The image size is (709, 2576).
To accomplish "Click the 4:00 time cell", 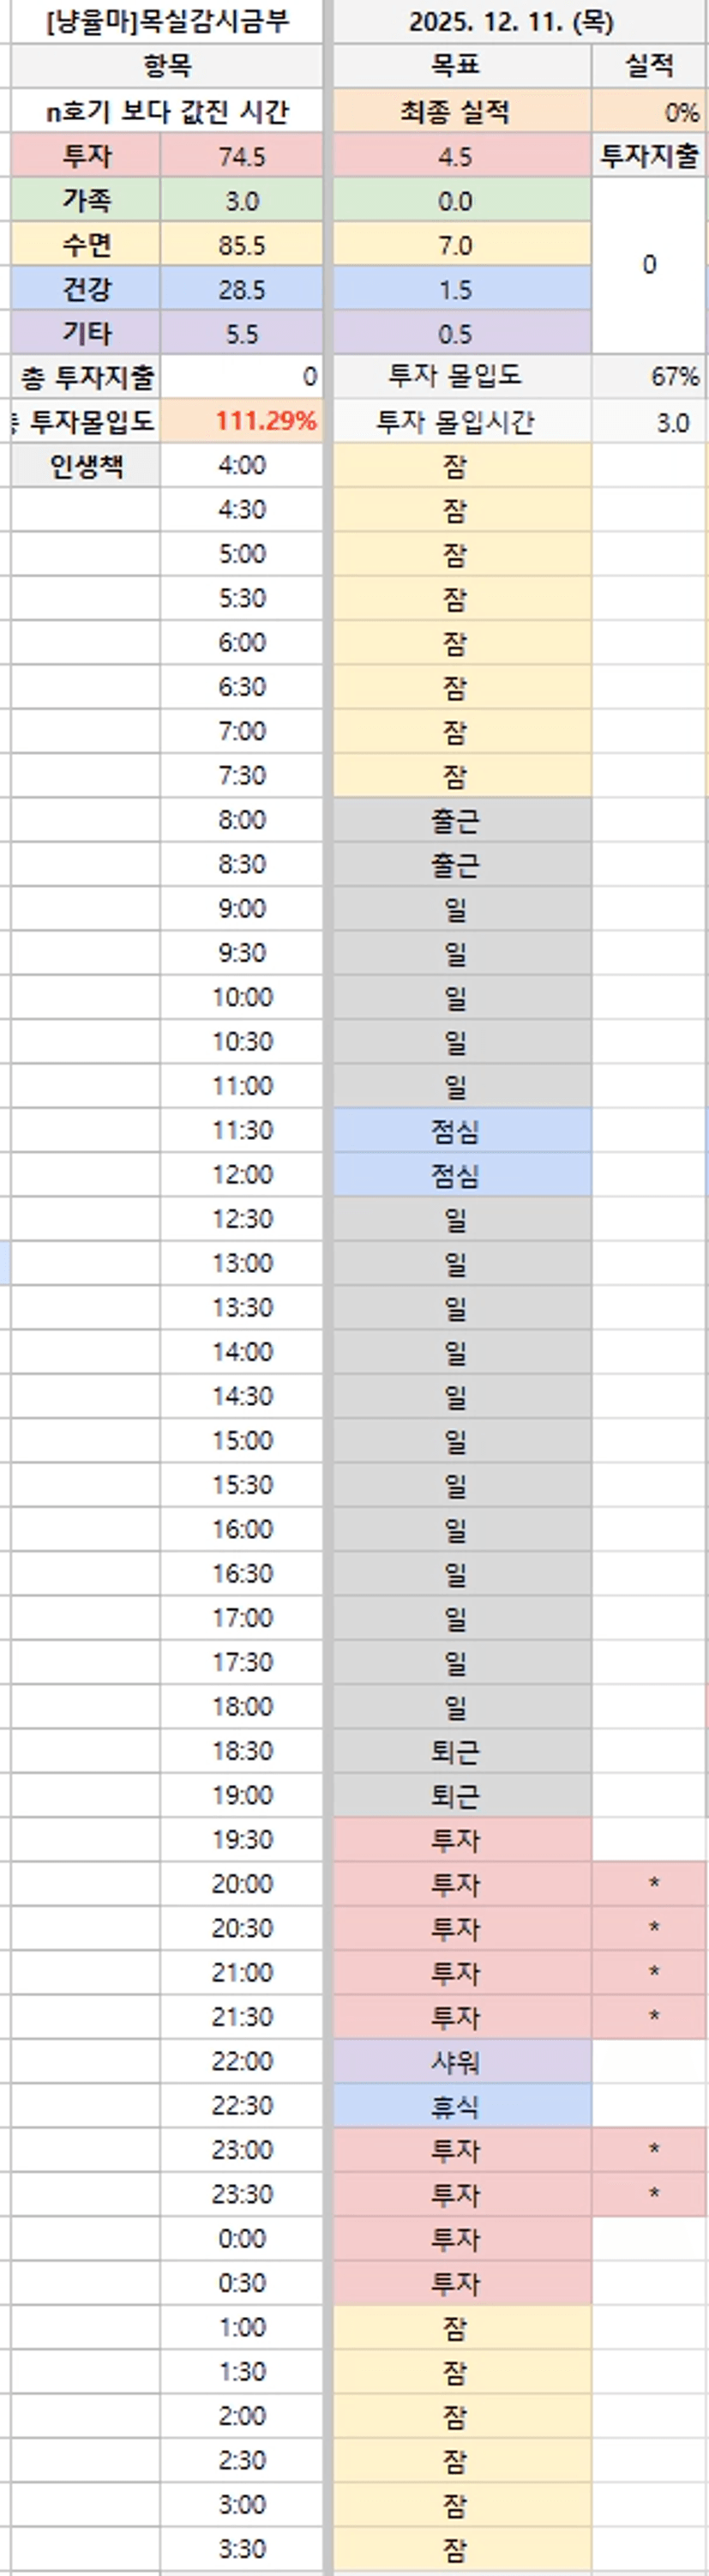I will [242, 465].
